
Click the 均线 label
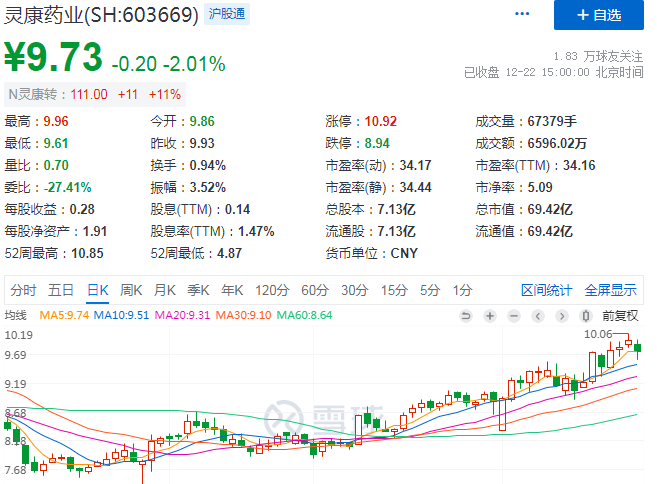tap(16, 315)
